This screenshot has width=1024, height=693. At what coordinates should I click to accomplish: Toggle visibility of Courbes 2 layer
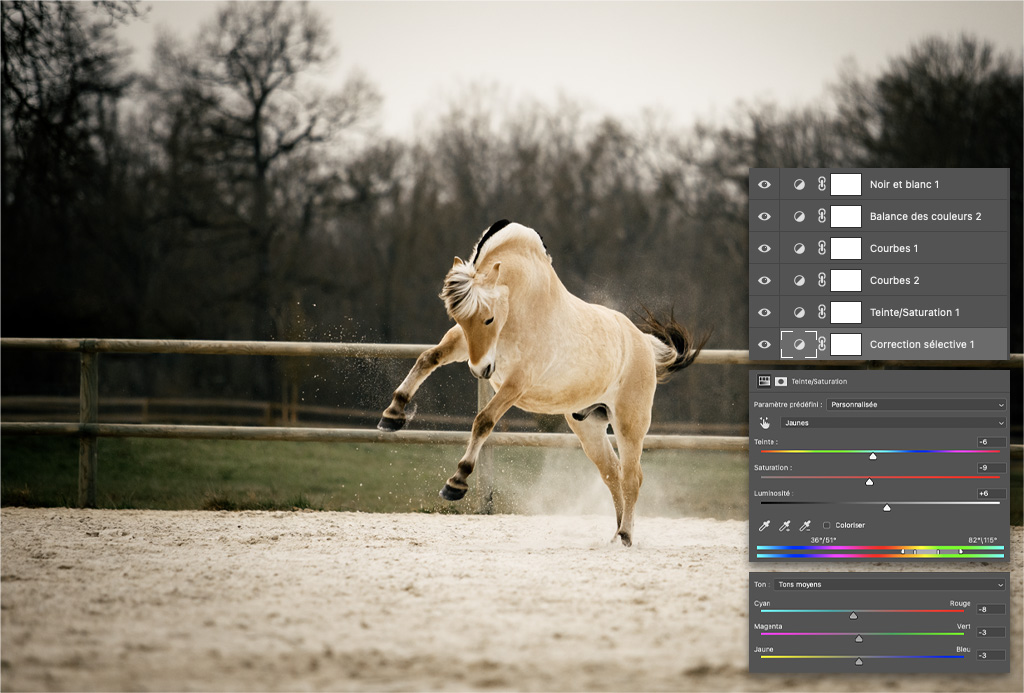coord(764,281)
